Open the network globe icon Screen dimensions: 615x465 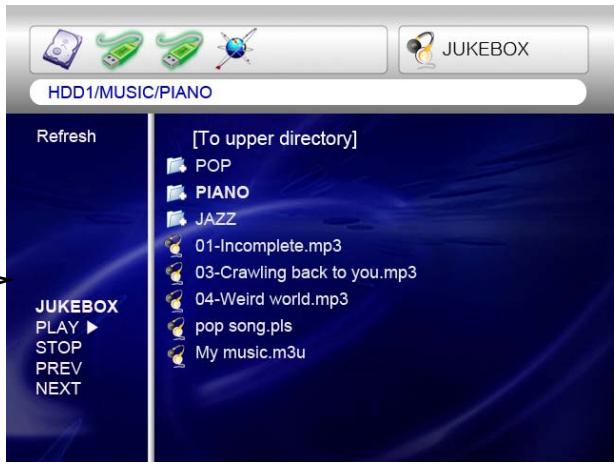pos(236,49)
